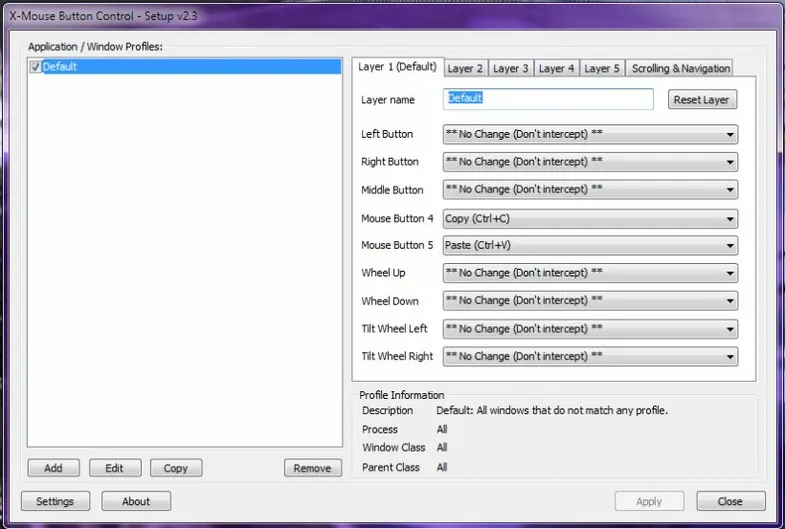Open the Wheel Down action dropdown
This screenshot has height=529, width=785.
pyautogui.click(x=590, y=301)
